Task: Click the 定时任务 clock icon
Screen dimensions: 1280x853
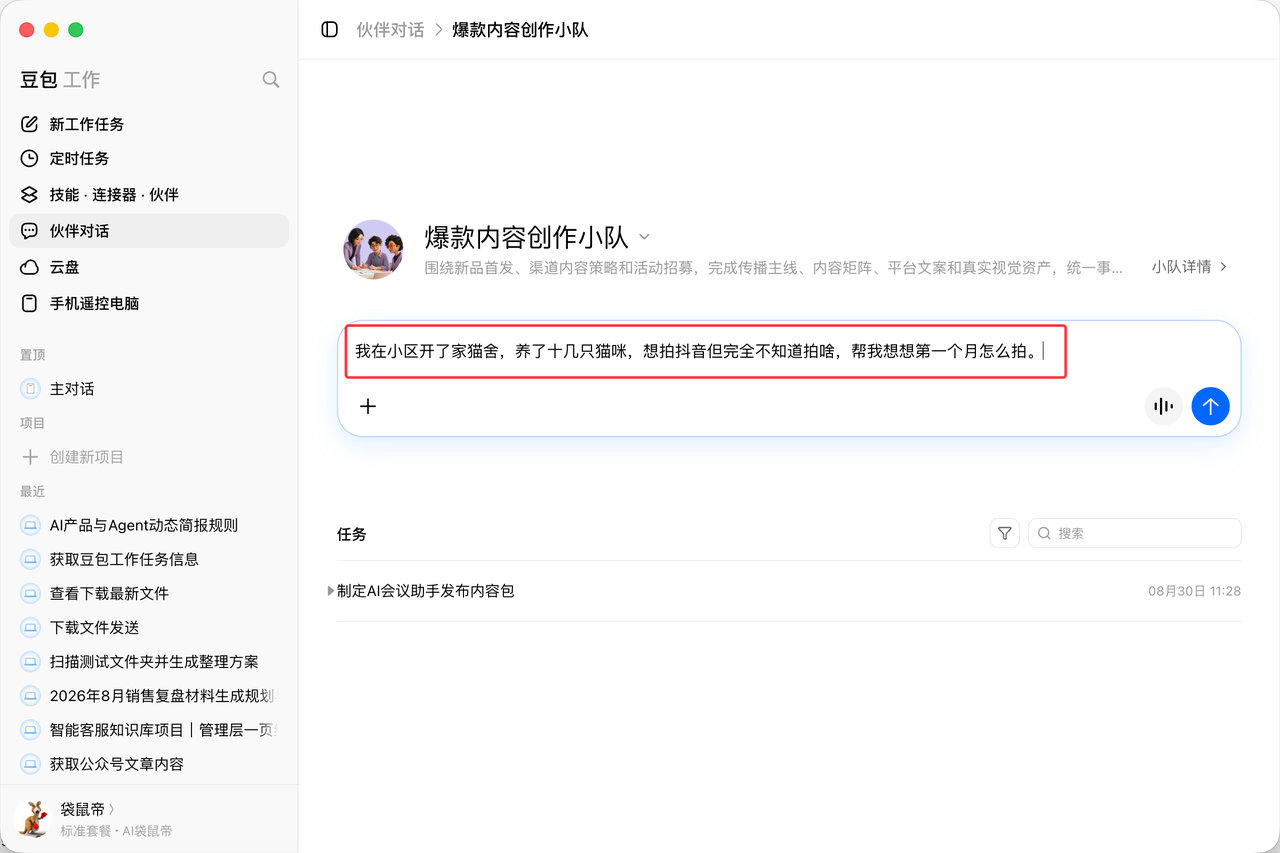Action: [30, 158]
